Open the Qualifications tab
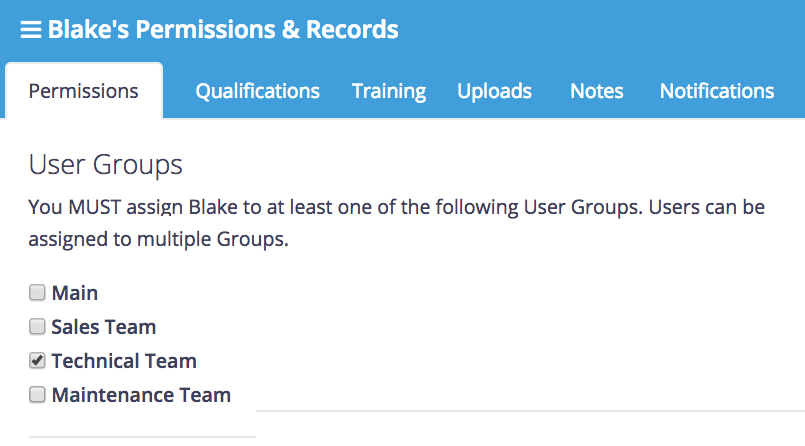Image resolution: width=805 pixels, height=446 pixels. [257, 91]
